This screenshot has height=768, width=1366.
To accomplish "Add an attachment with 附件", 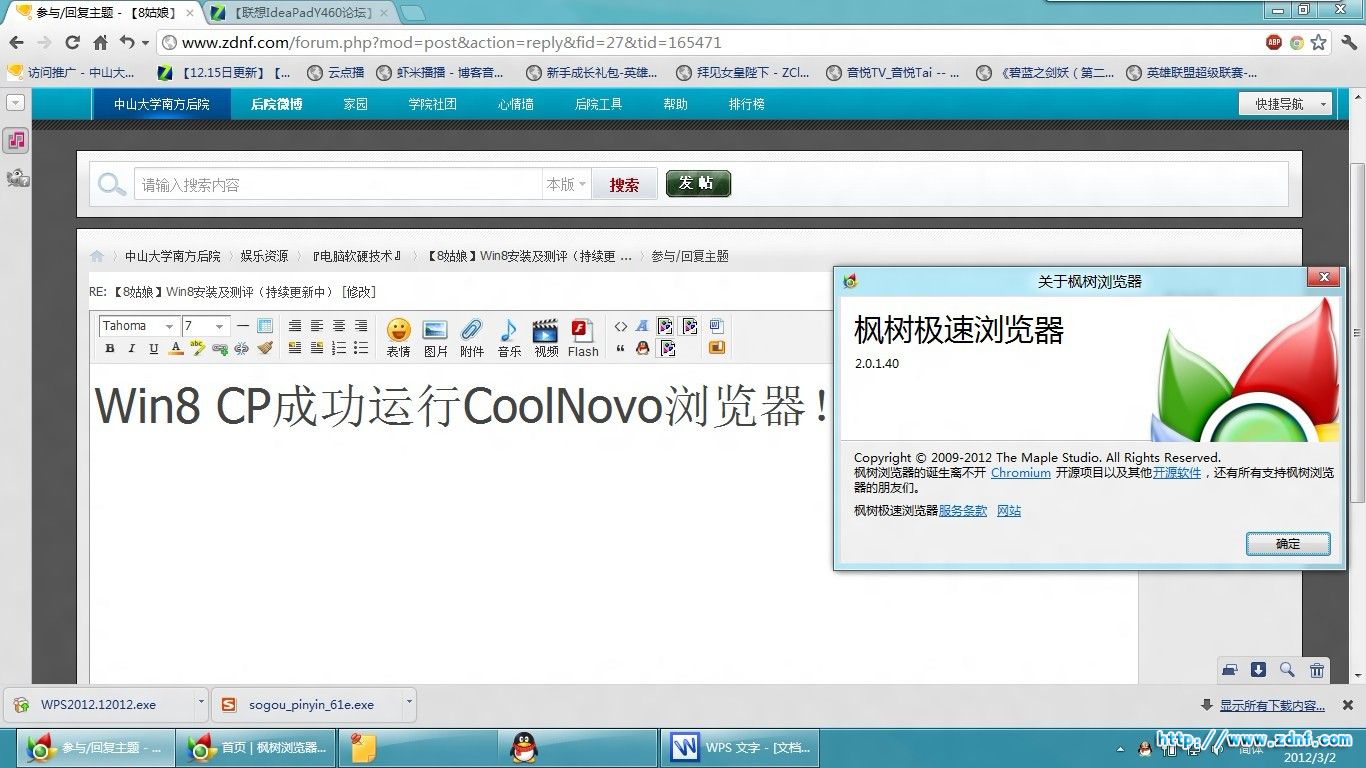I will pyautogui.click(x=472, y=338).
